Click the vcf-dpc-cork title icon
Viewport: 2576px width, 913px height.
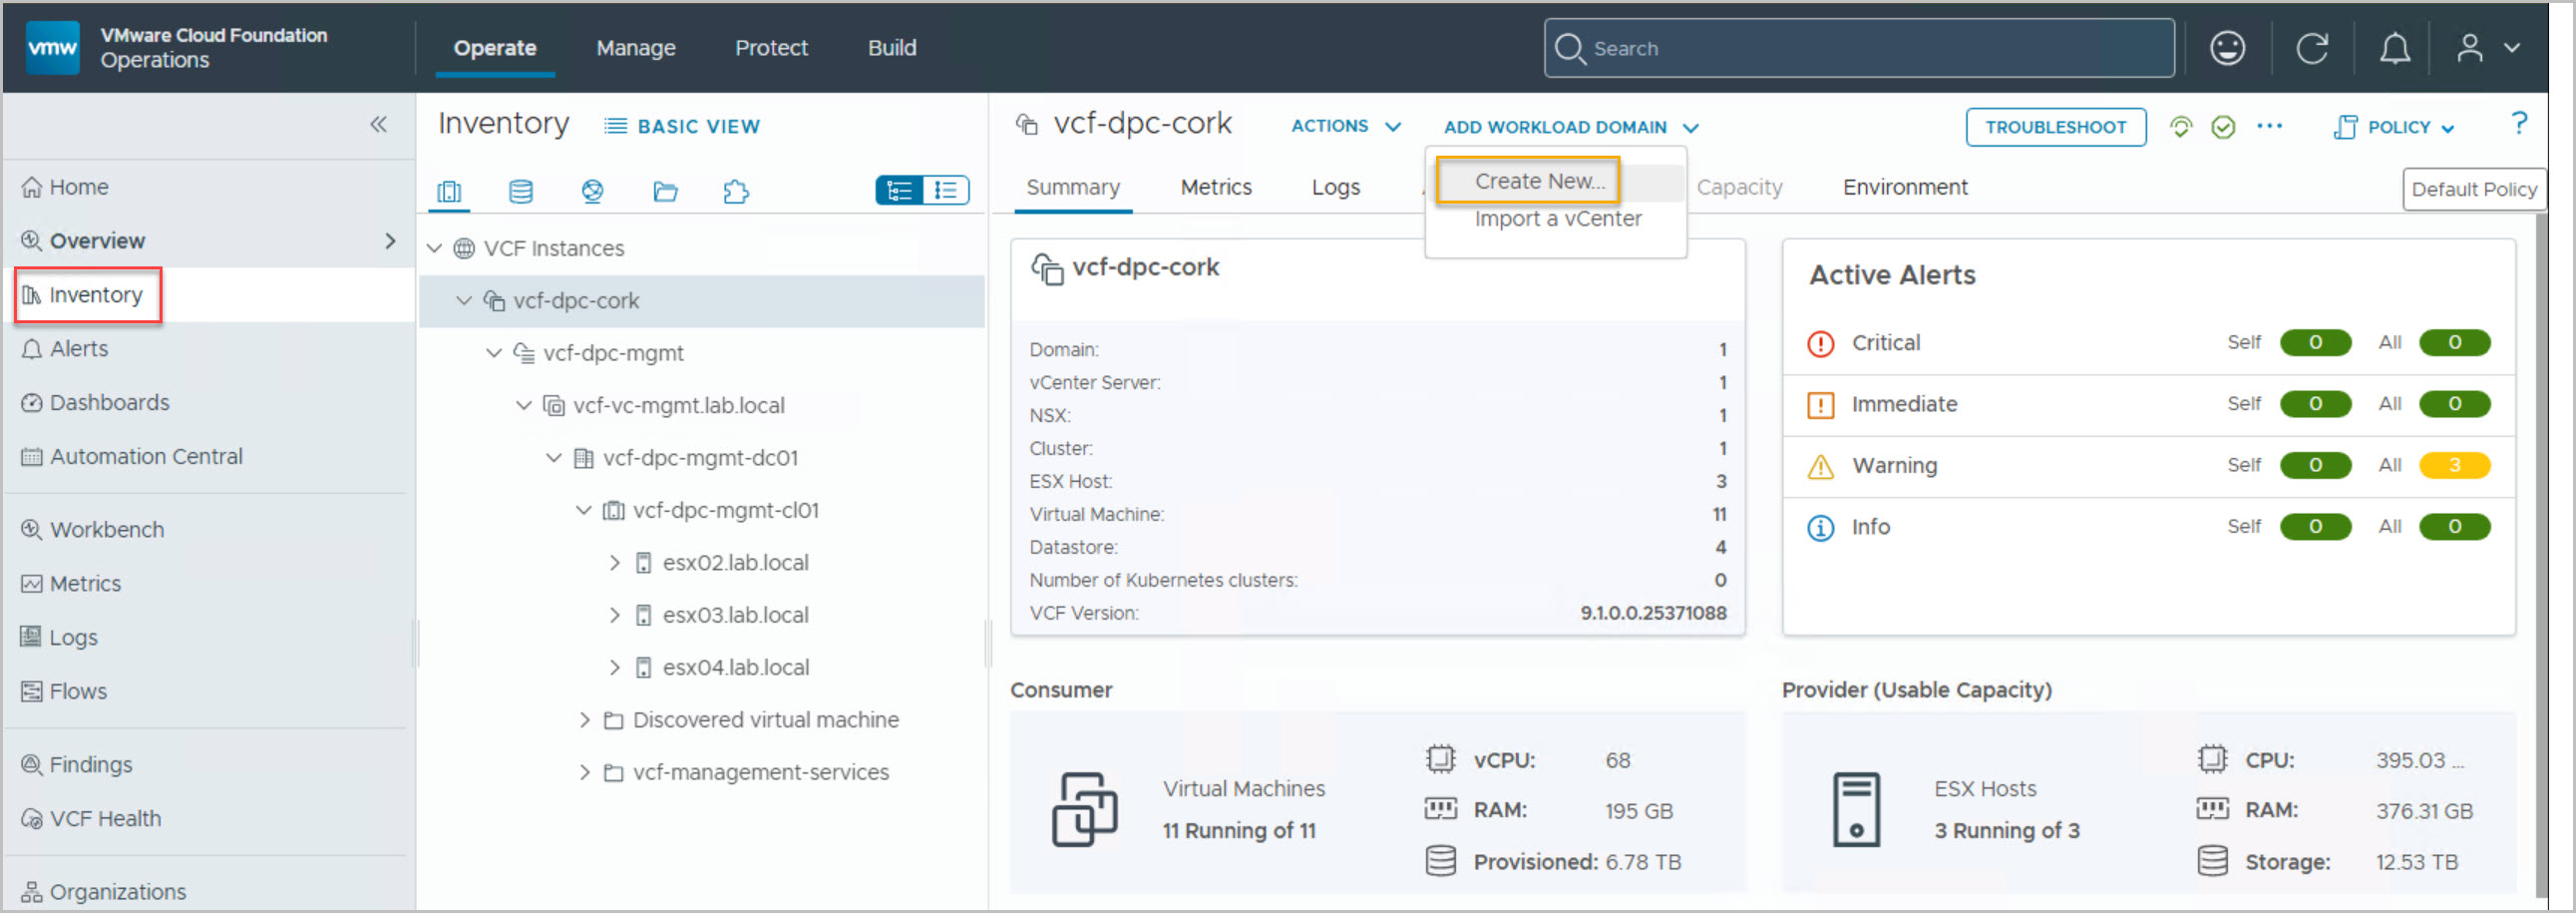[x=1027, y=124]
